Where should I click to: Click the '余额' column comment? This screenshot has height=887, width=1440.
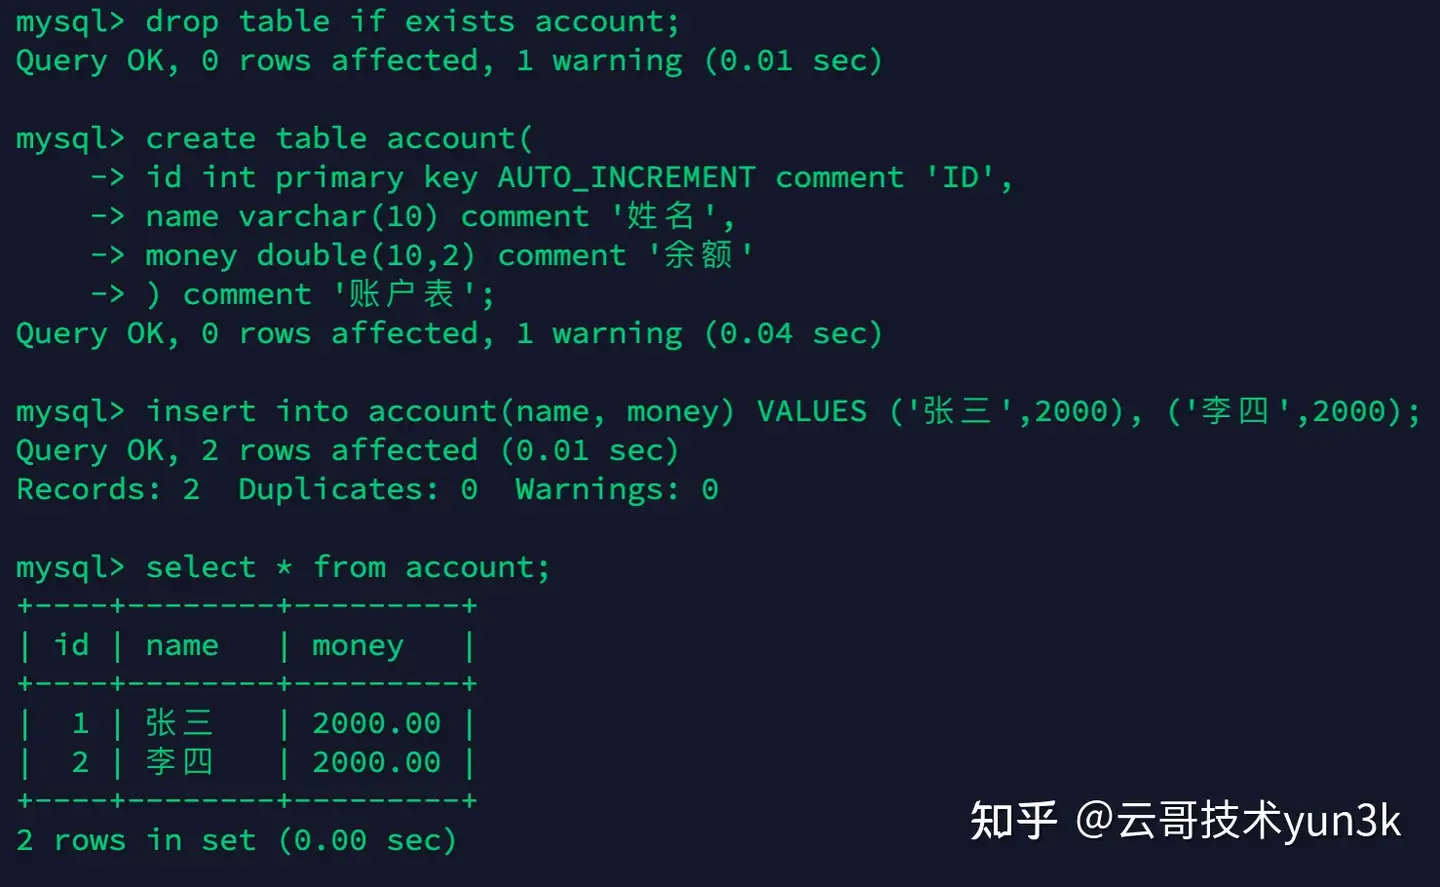(x=698, y=255)
